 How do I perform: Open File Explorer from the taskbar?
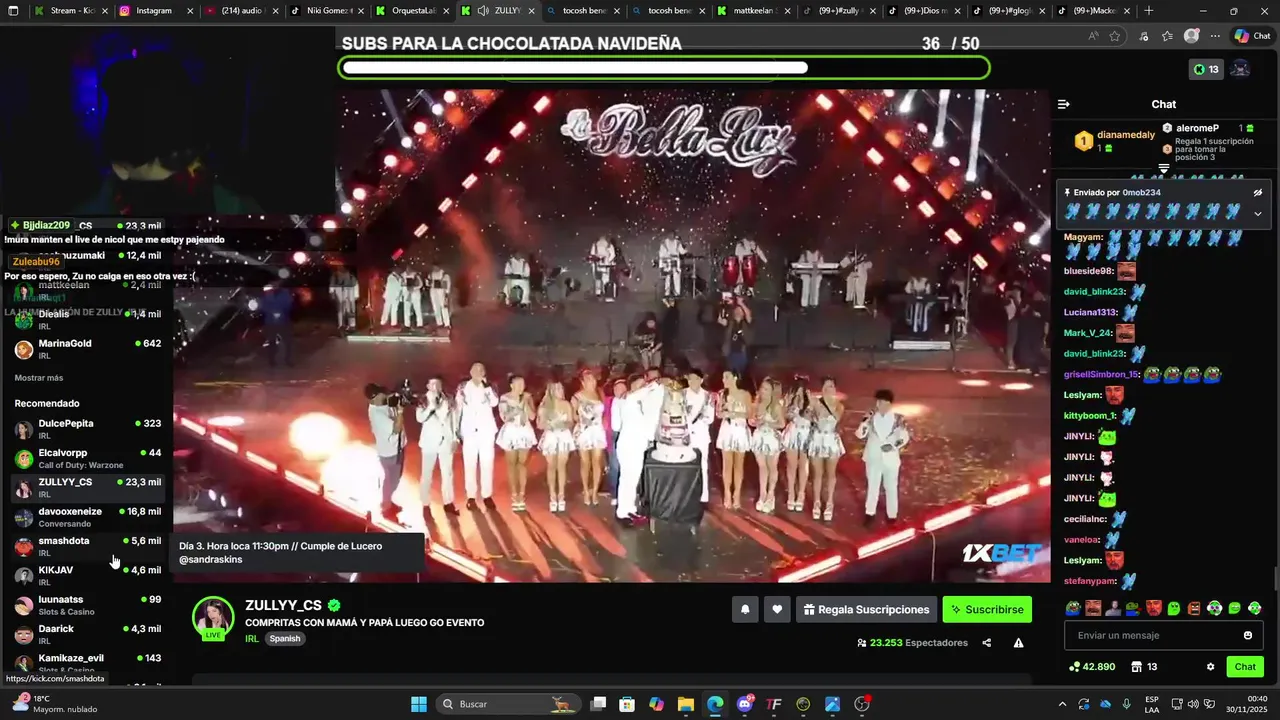(685, 704)
